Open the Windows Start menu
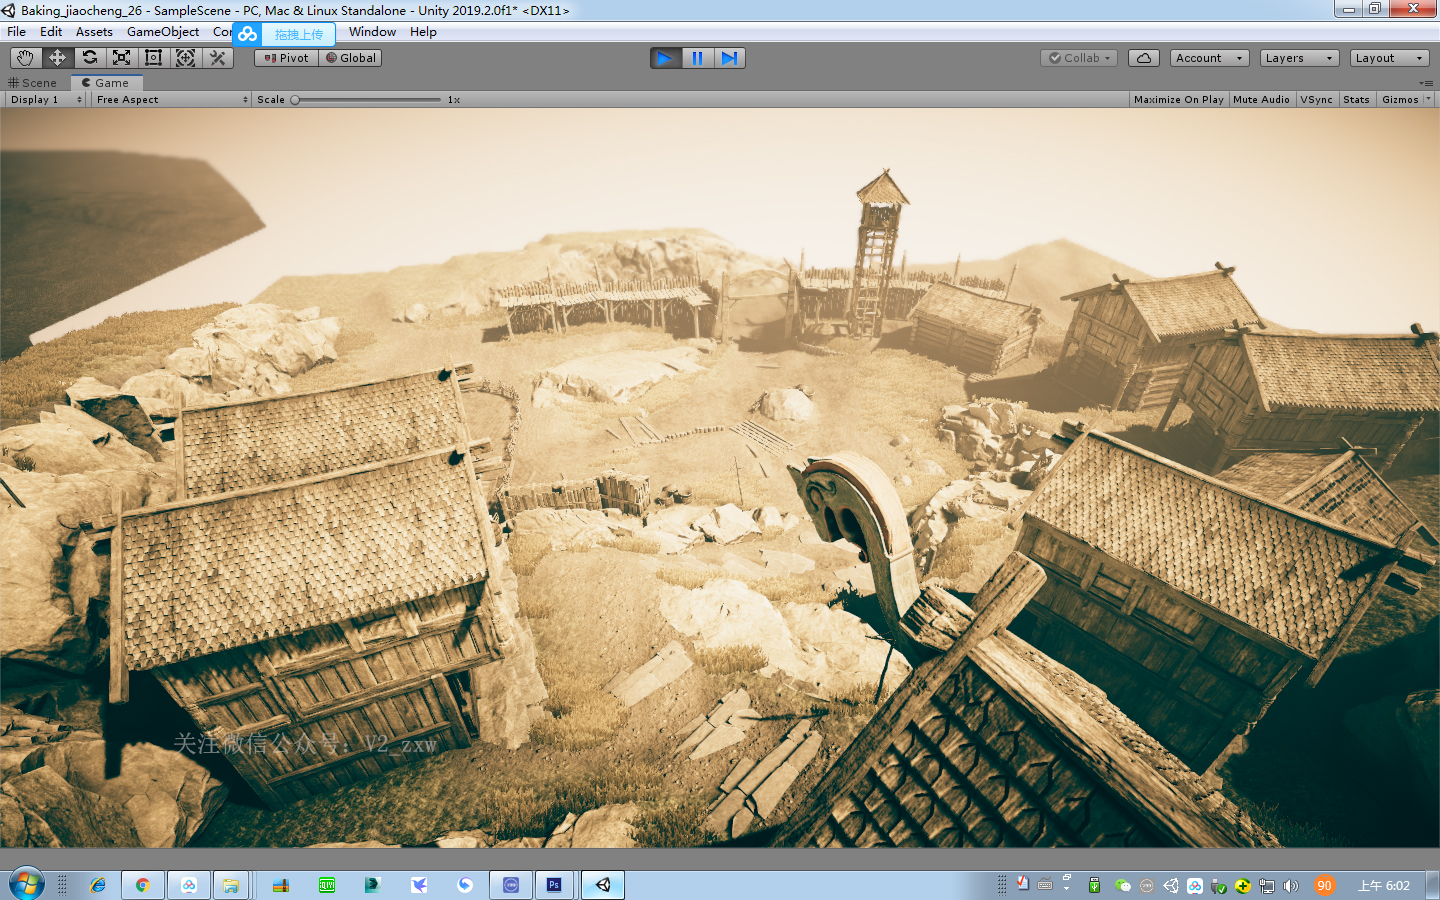This screenshot has height=900, width=1440. [27, 885]
